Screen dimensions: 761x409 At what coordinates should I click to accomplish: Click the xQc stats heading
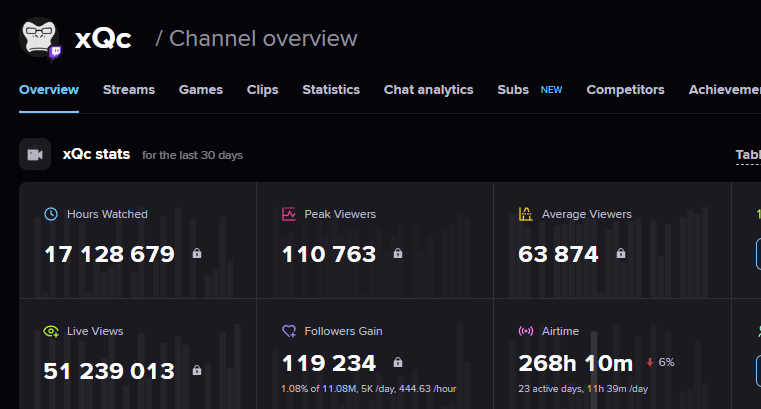click(96, 154)
